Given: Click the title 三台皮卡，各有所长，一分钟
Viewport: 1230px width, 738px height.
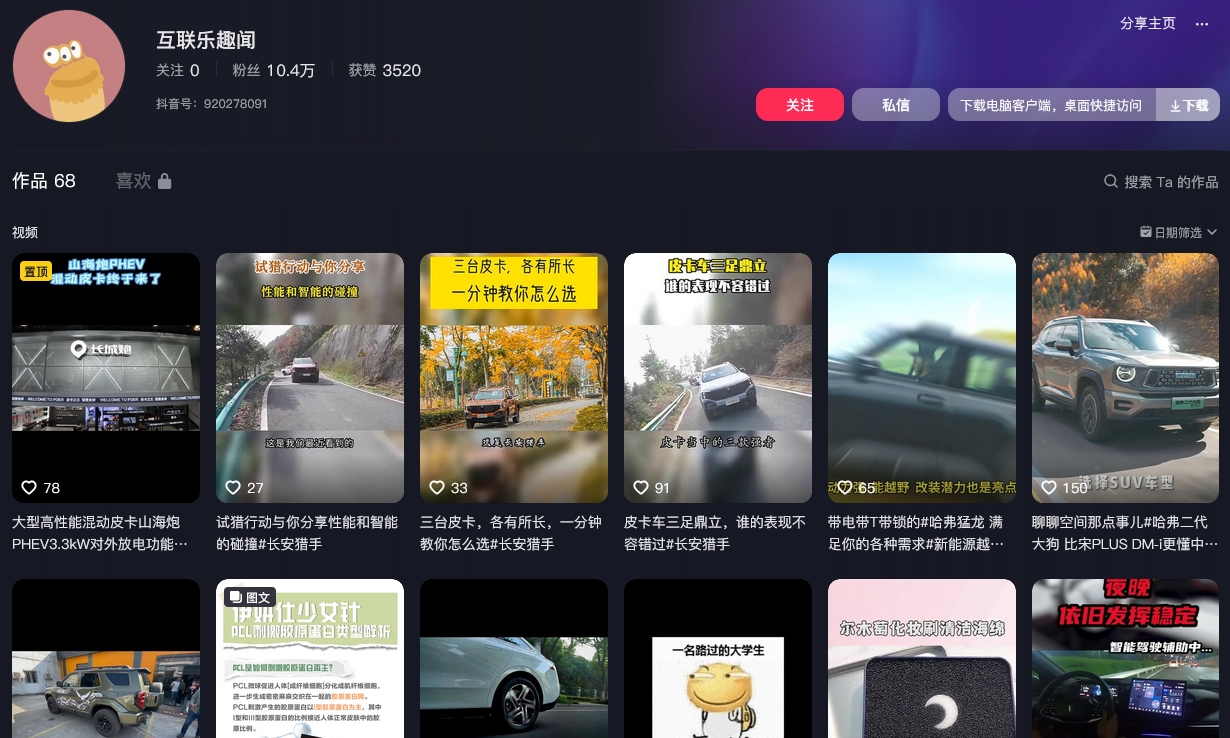Looking at the screenshot, I should [511, 533].
